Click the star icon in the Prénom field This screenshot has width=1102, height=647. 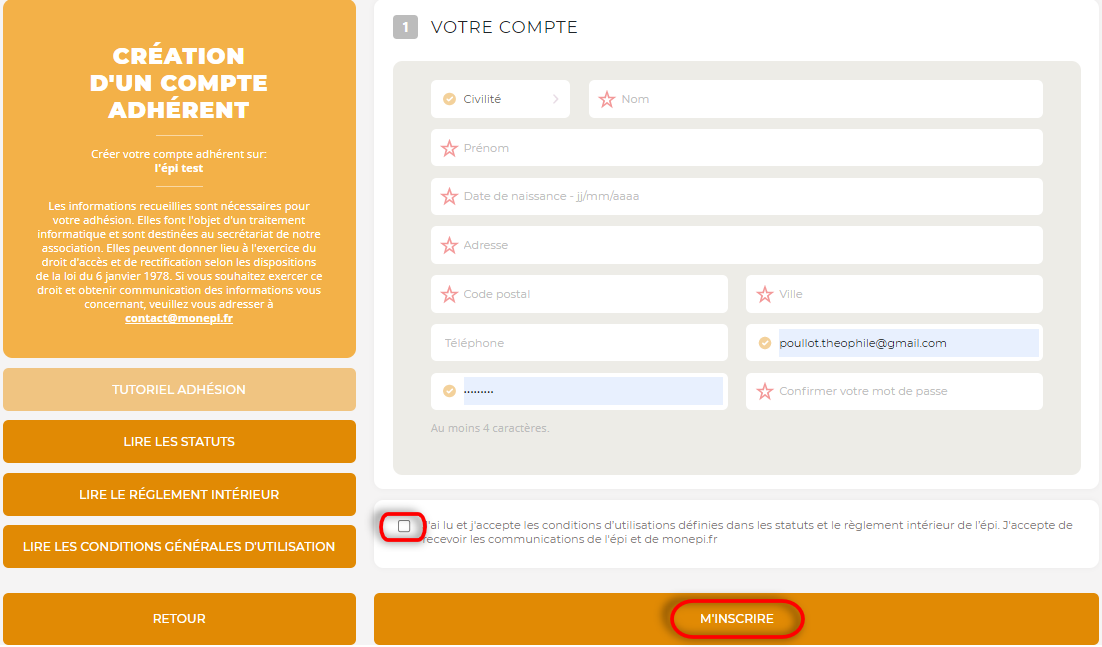point(450,148)
